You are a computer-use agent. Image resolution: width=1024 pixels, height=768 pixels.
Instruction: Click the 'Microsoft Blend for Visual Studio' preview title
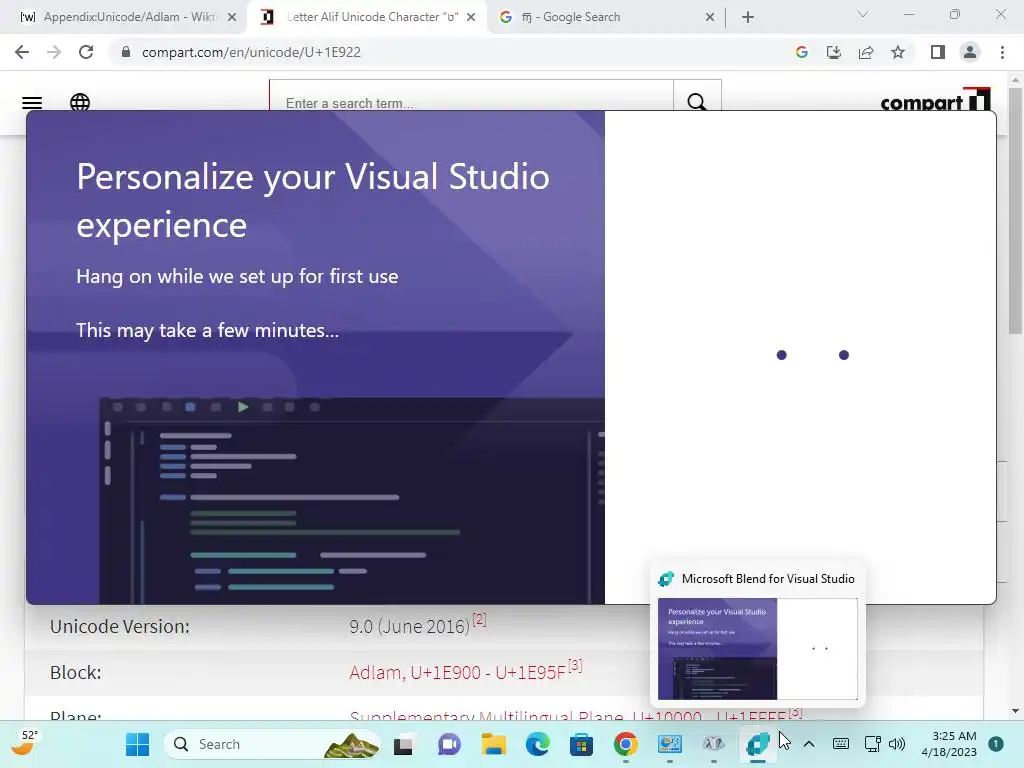coord(768,579)
